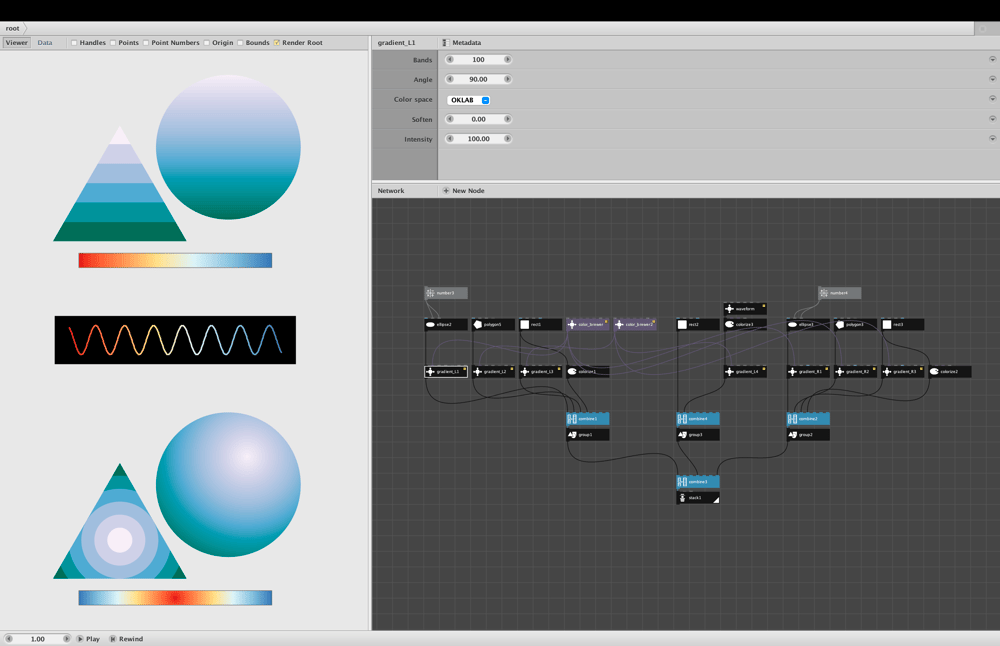Select the stack1 rendered node
This screenshot has width=1000, height=646.
tap(698, 498)
